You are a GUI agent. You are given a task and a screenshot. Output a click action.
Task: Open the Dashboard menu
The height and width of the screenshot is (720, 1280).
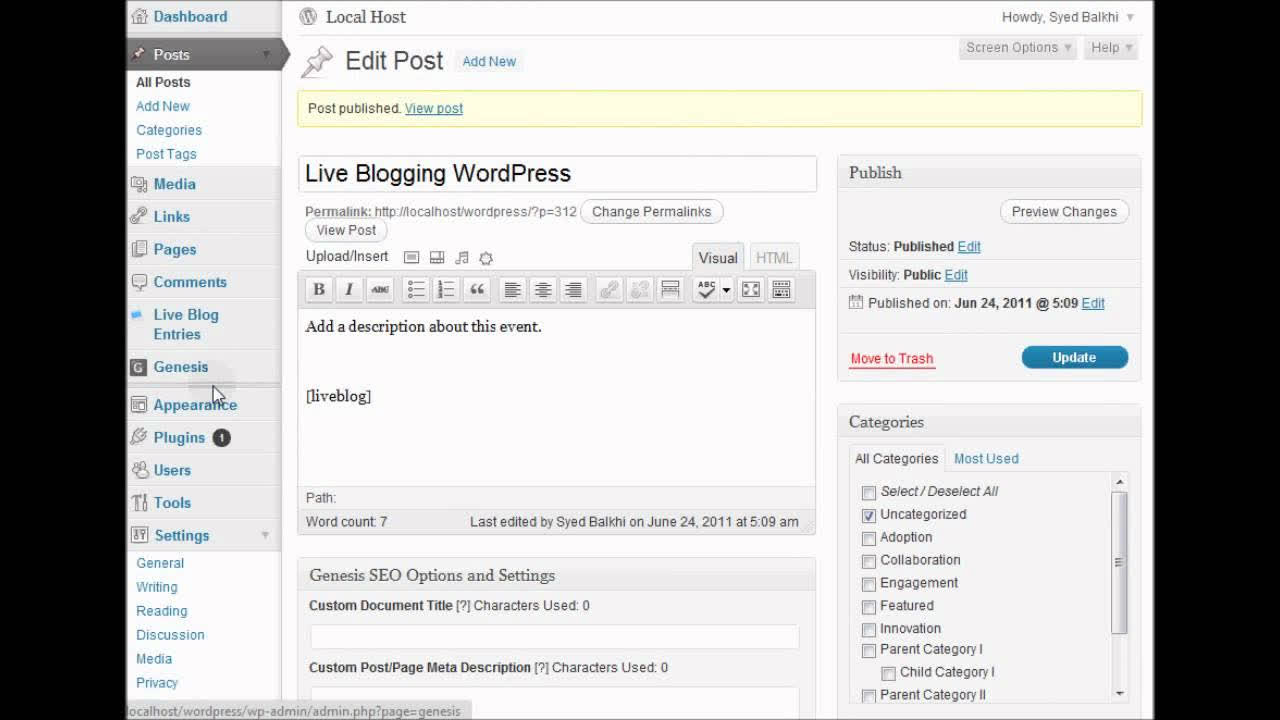190,16
